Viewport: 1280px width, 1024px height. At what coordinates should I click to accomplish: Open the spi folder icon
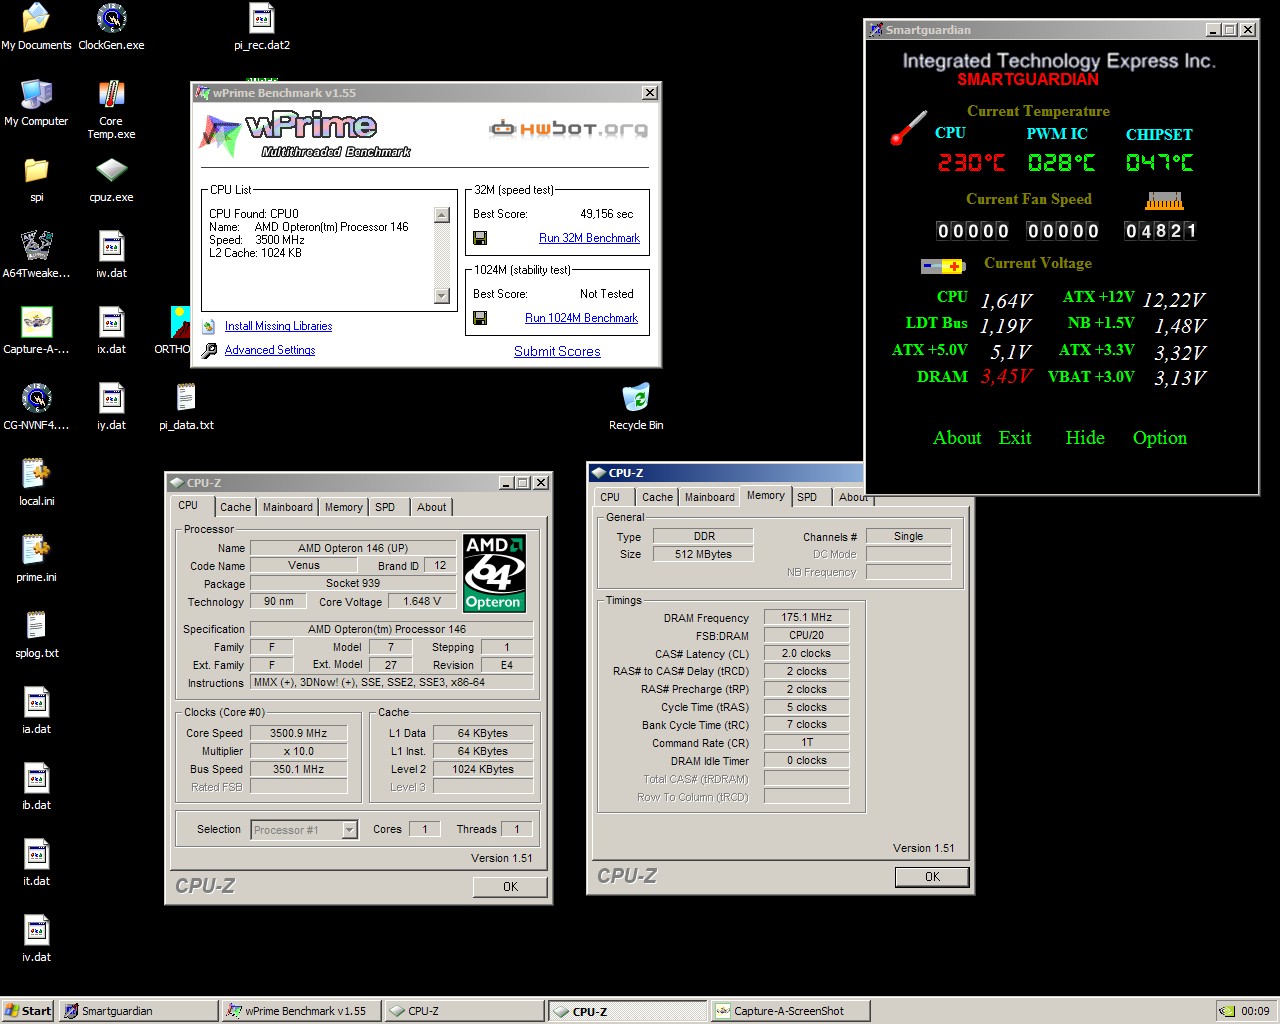point(36,179)
